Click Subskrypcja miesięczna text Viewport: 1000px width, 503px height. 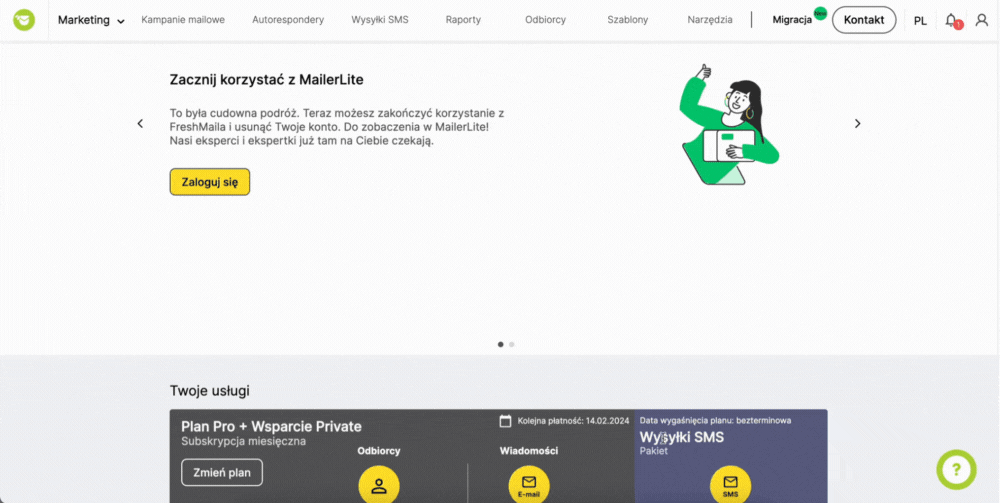[x=244, y=441]
